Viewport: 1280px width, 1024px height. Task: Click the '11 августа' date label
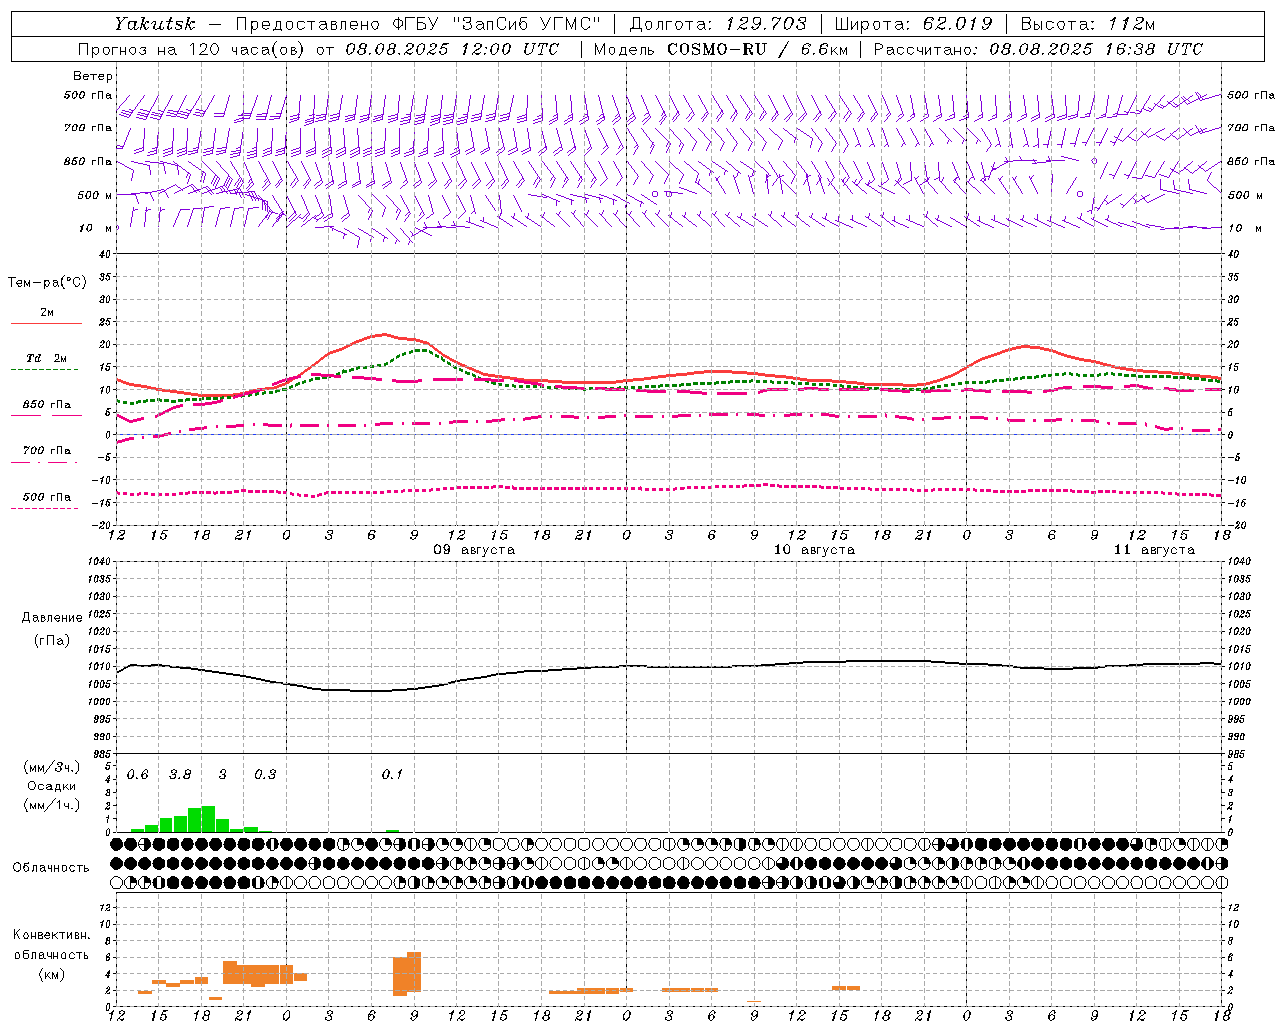coord(1154,550)
